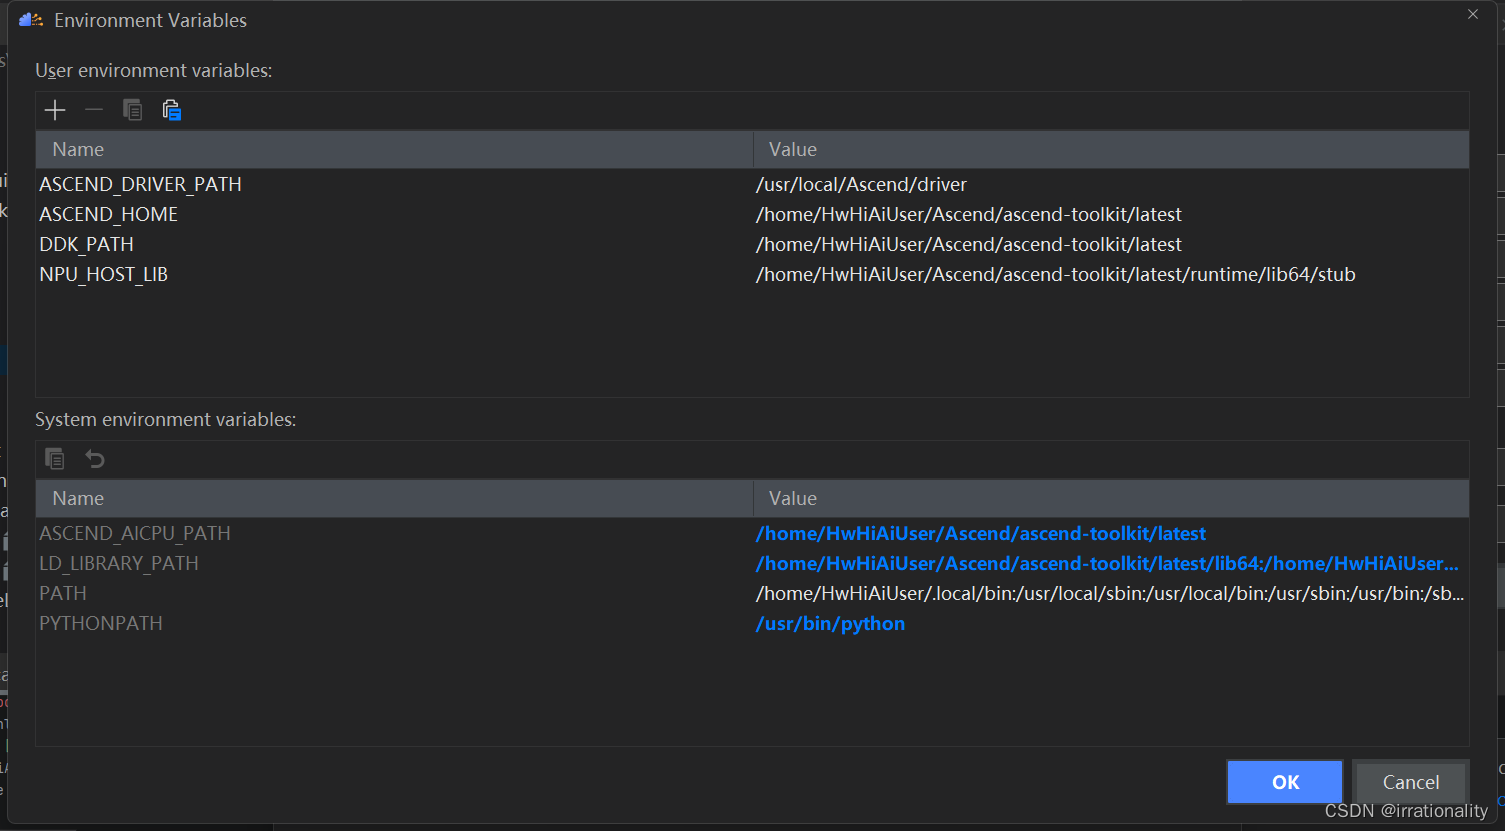
Task: Select the ASCEND_HOME variable name
Action: pos(109,214)
